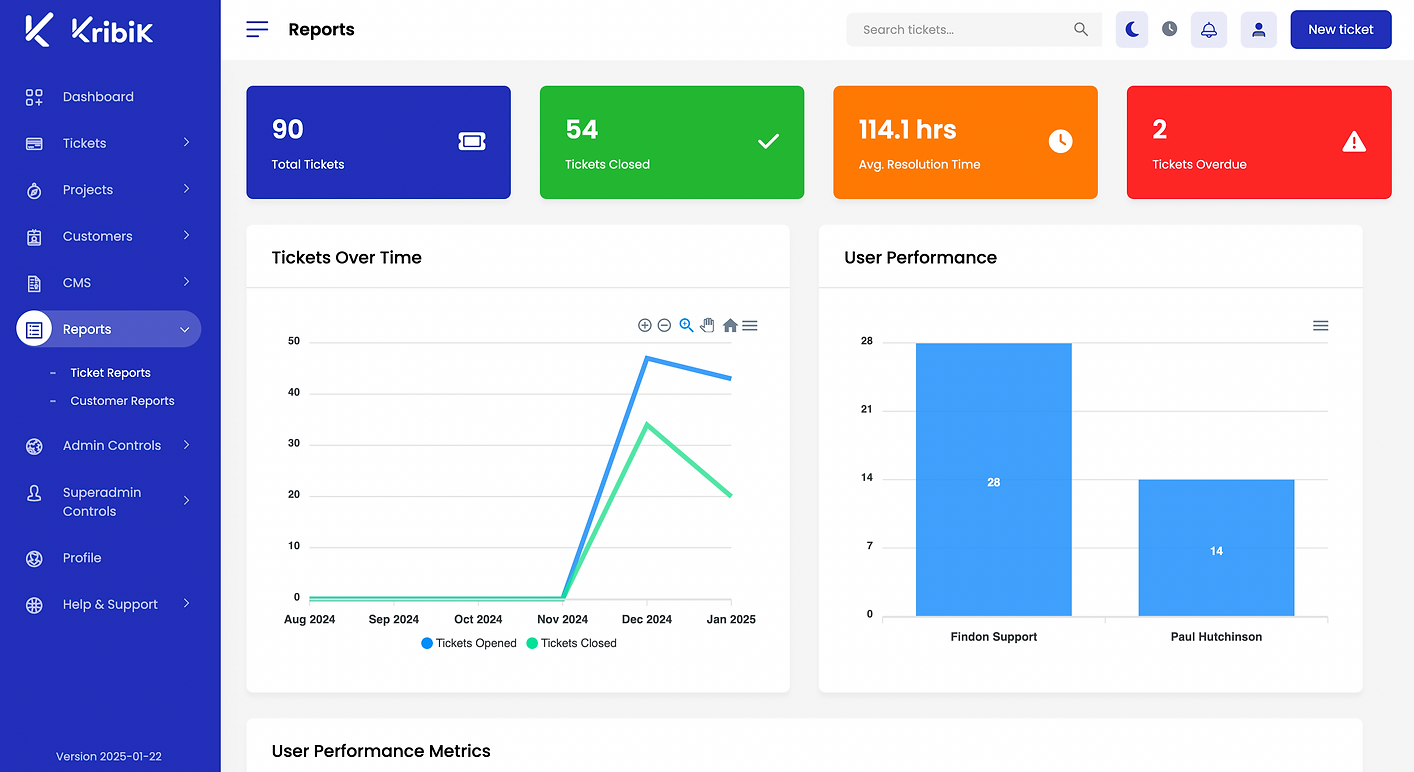Open the user account icon
The image size is (1414, 772).
[x=1259, y=30]
